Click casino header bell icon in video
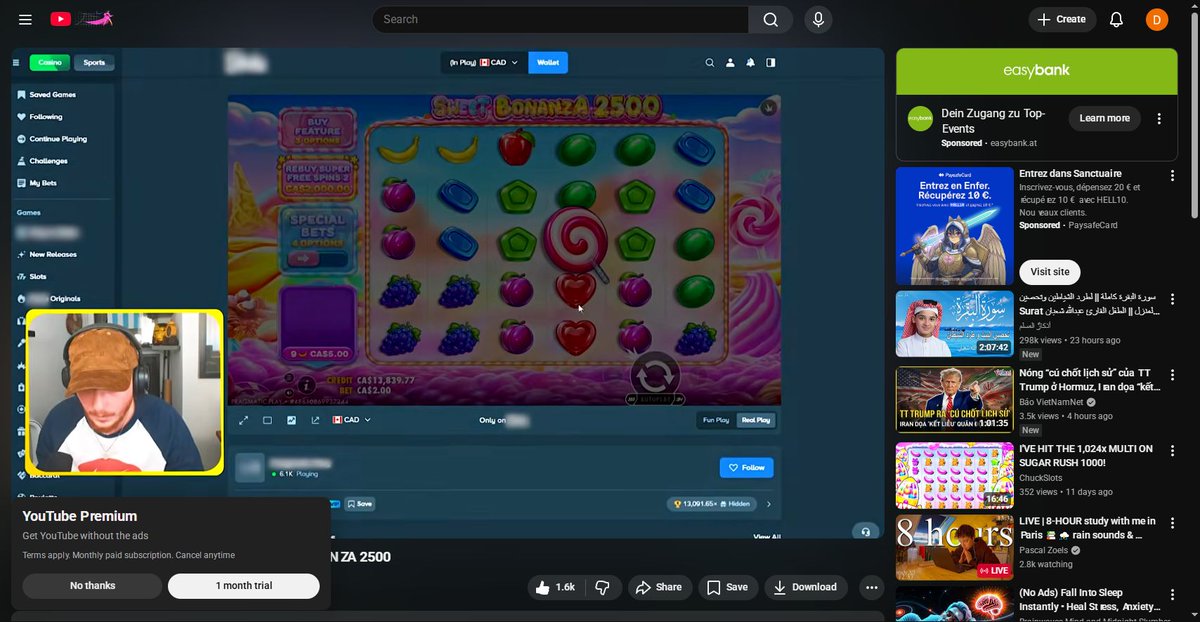 (x=750, y=62)
